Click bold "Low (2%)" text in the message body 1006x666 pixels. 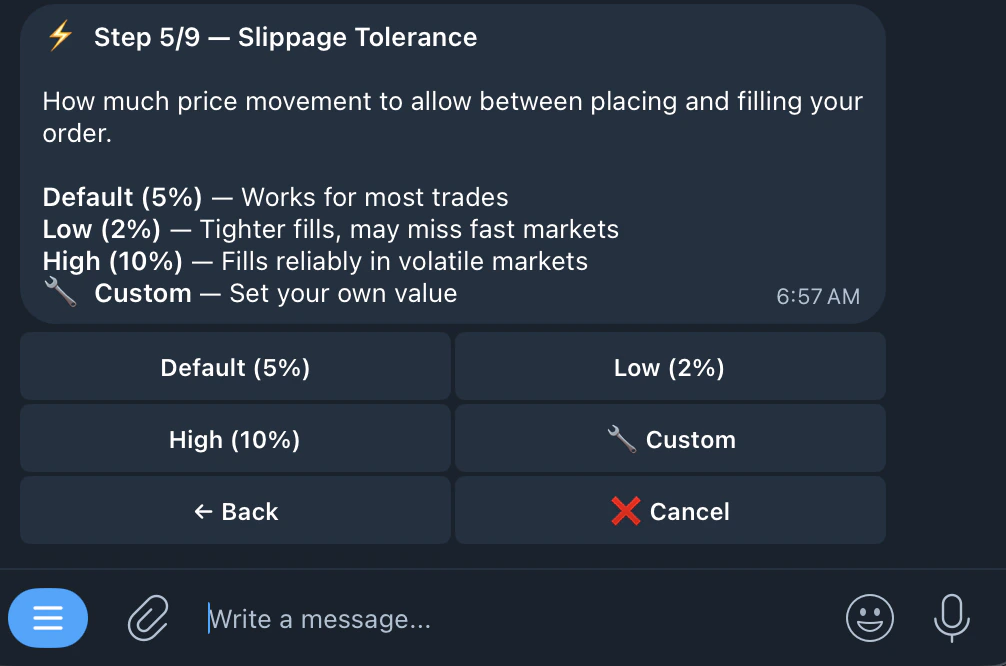coord(102,229)
